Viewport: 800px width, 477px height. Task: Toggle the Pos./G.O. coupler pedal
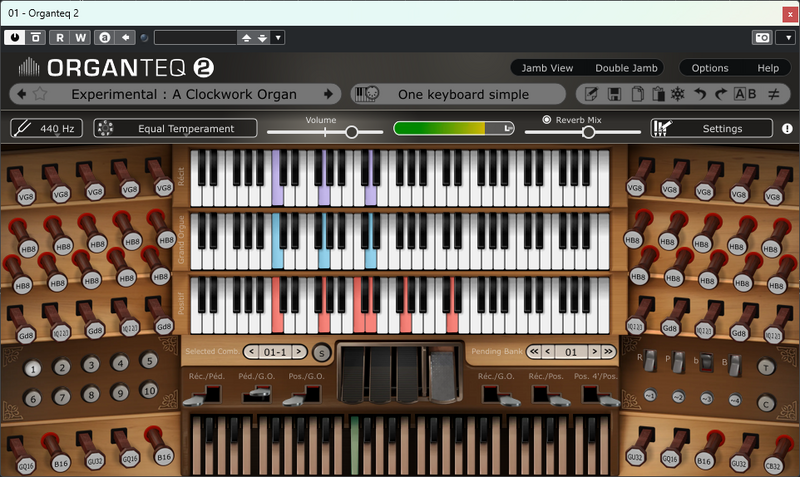click(x=303, y=395)
